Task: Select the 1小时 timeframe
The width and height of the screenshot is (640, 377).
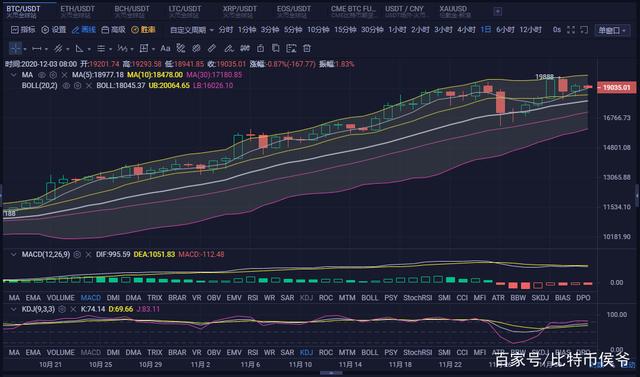Action: pos(397,30)
